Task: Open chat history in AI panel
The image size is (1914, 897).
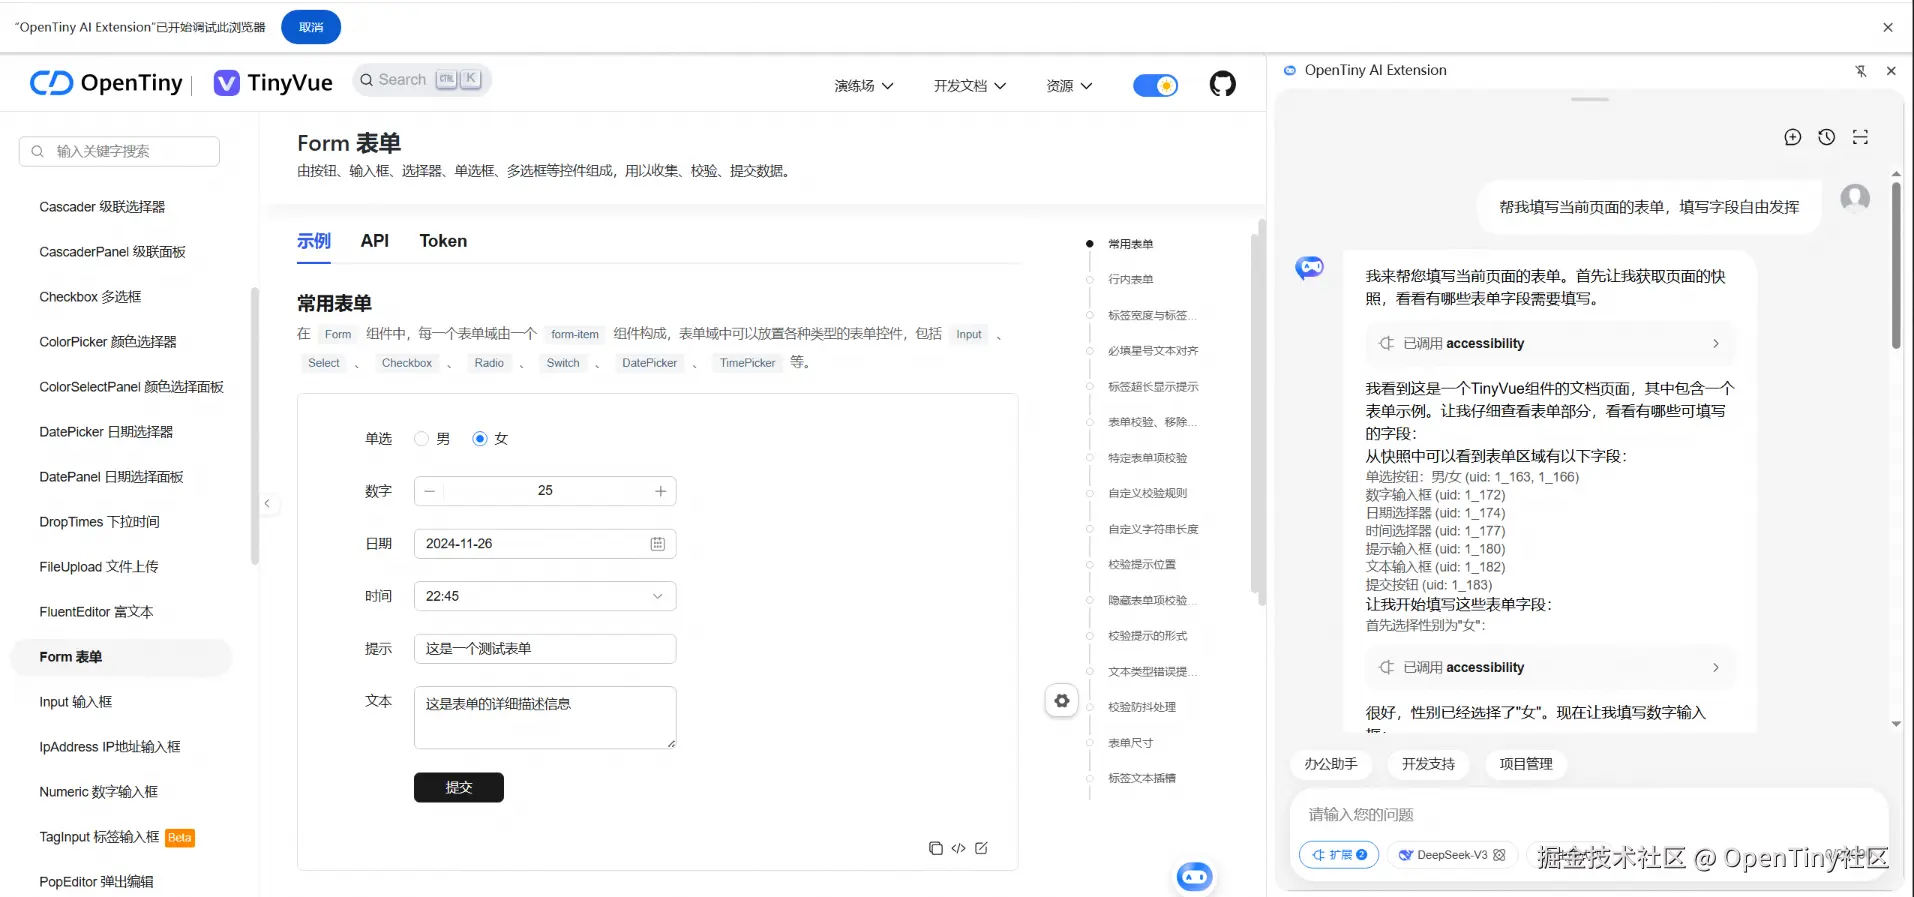Action: point(1827,137)
